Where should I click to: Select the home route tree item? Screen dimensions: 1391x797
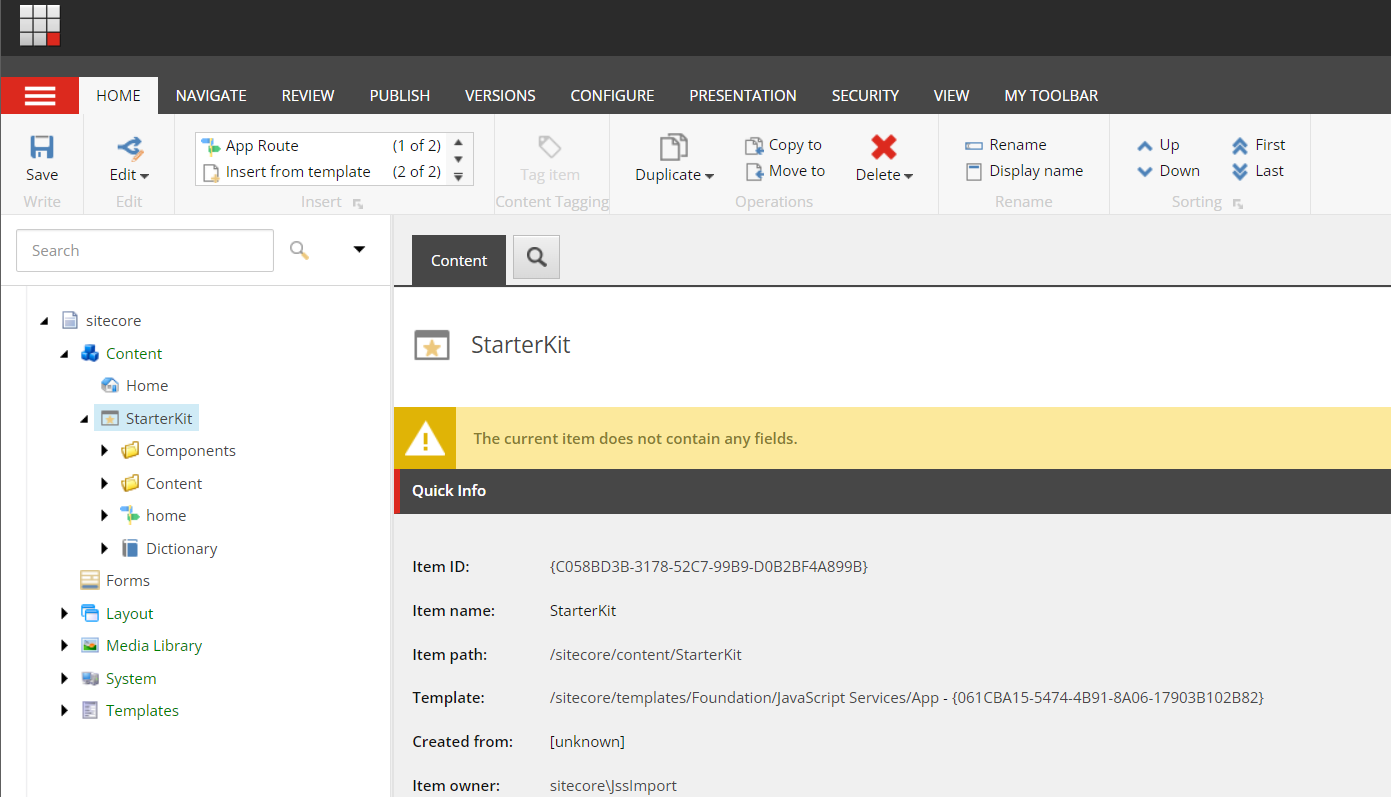[166, 516]
